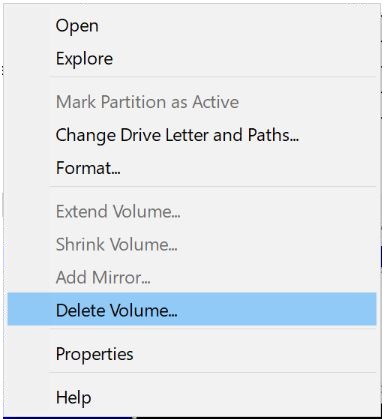Choose the Format… option
The height and width of the screenshot is (419, 385).
click(x=192, y=168)
